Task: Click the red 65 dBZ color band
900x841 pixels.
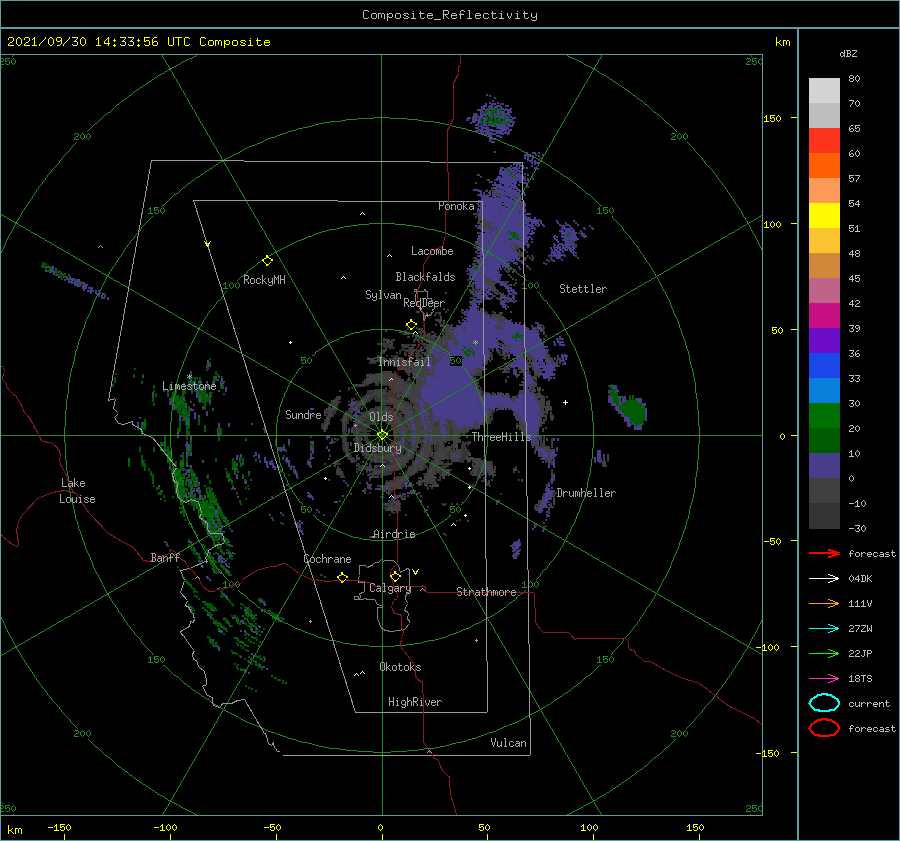Action: click(824, 141)
